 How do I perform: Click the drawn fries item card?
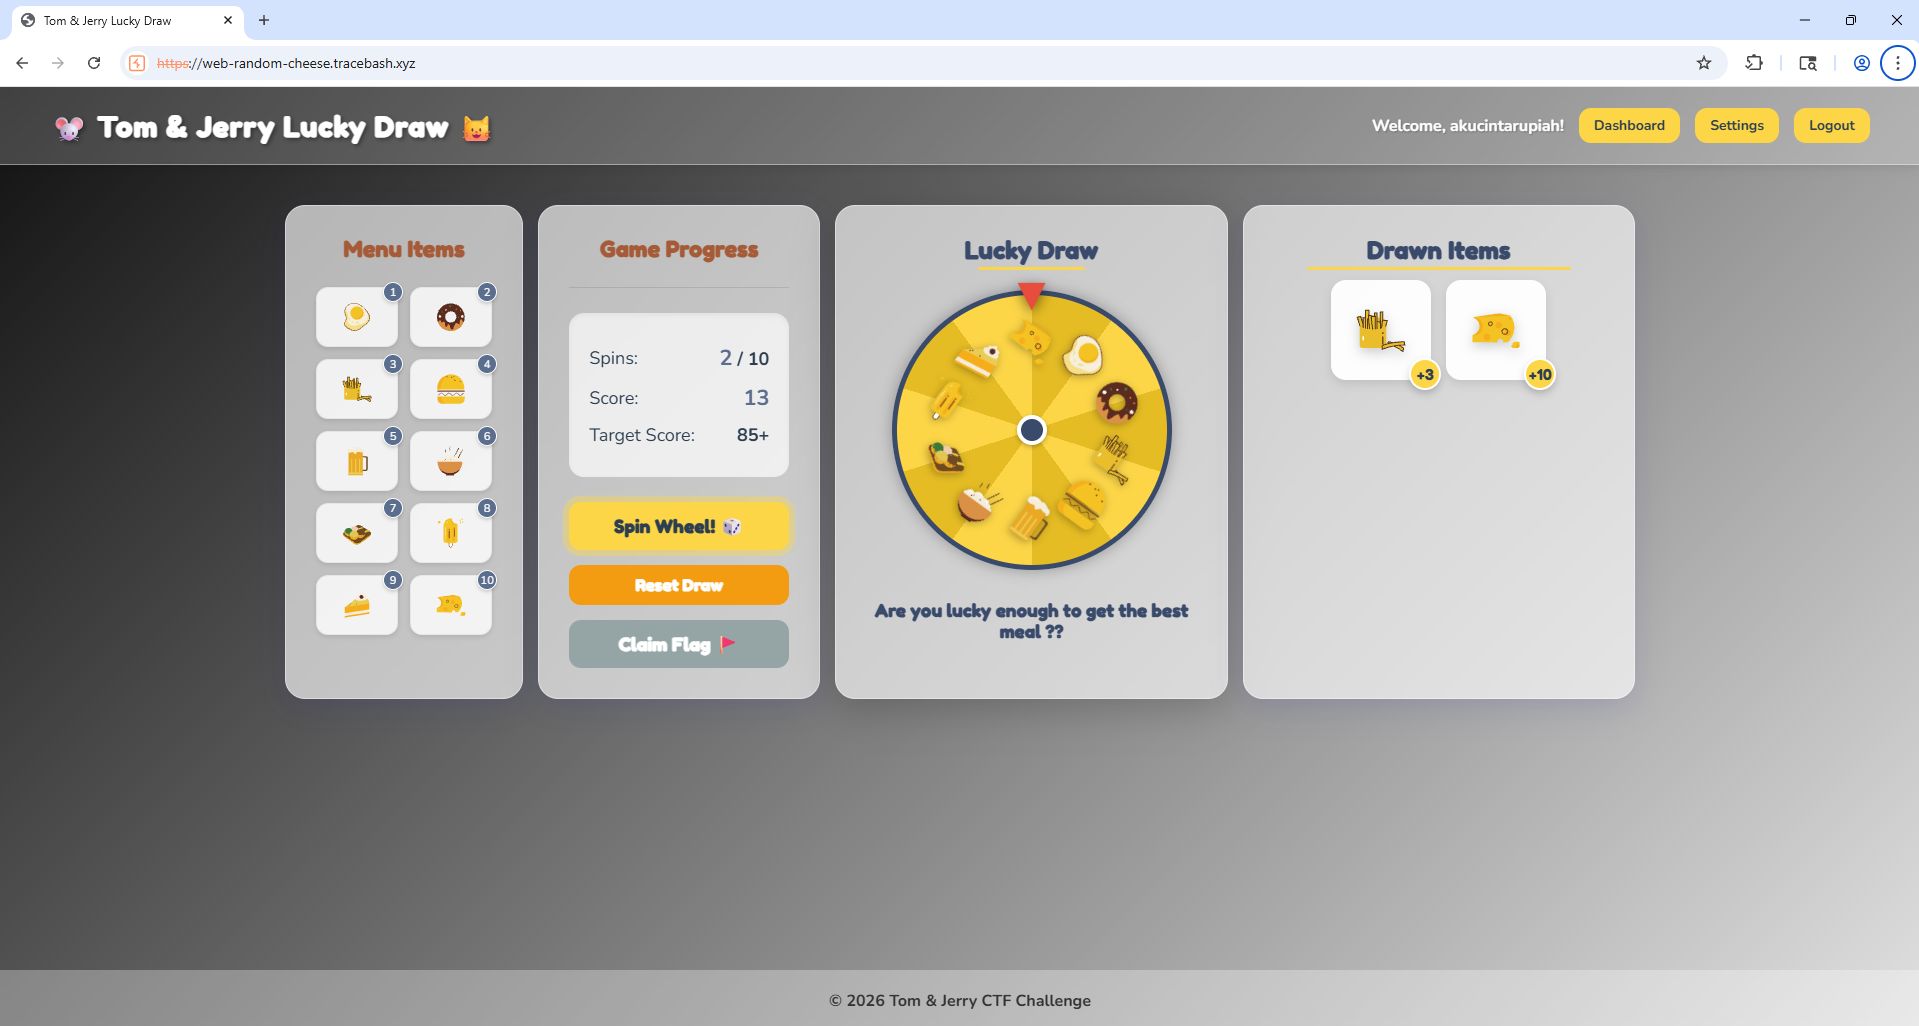point(1381,330)
